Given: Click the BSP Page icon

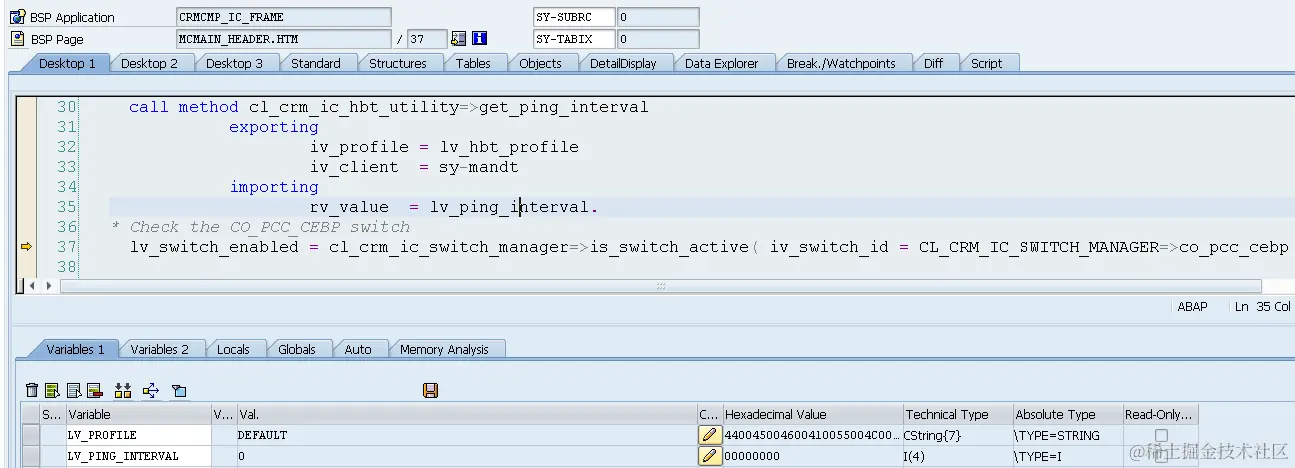Looking at the screenshot, I should tap(17, 39).
